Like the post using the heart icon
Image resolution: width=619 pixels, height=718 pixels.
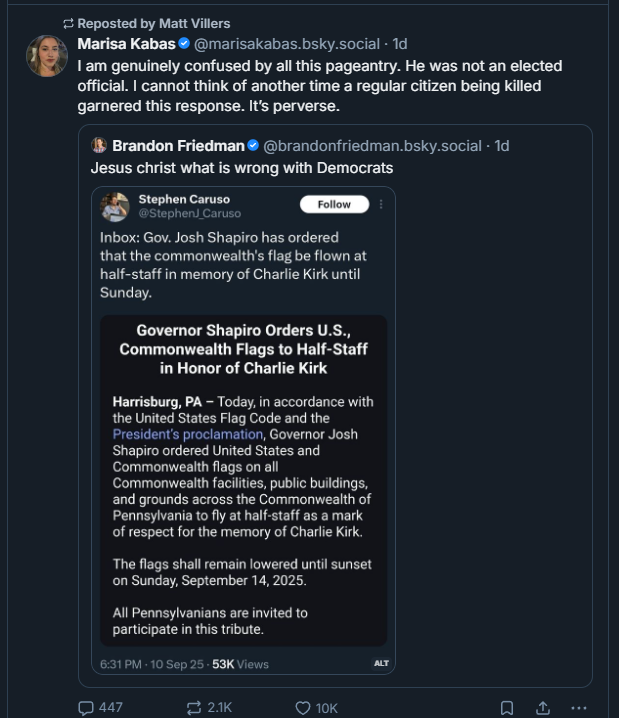coord(303,707)
